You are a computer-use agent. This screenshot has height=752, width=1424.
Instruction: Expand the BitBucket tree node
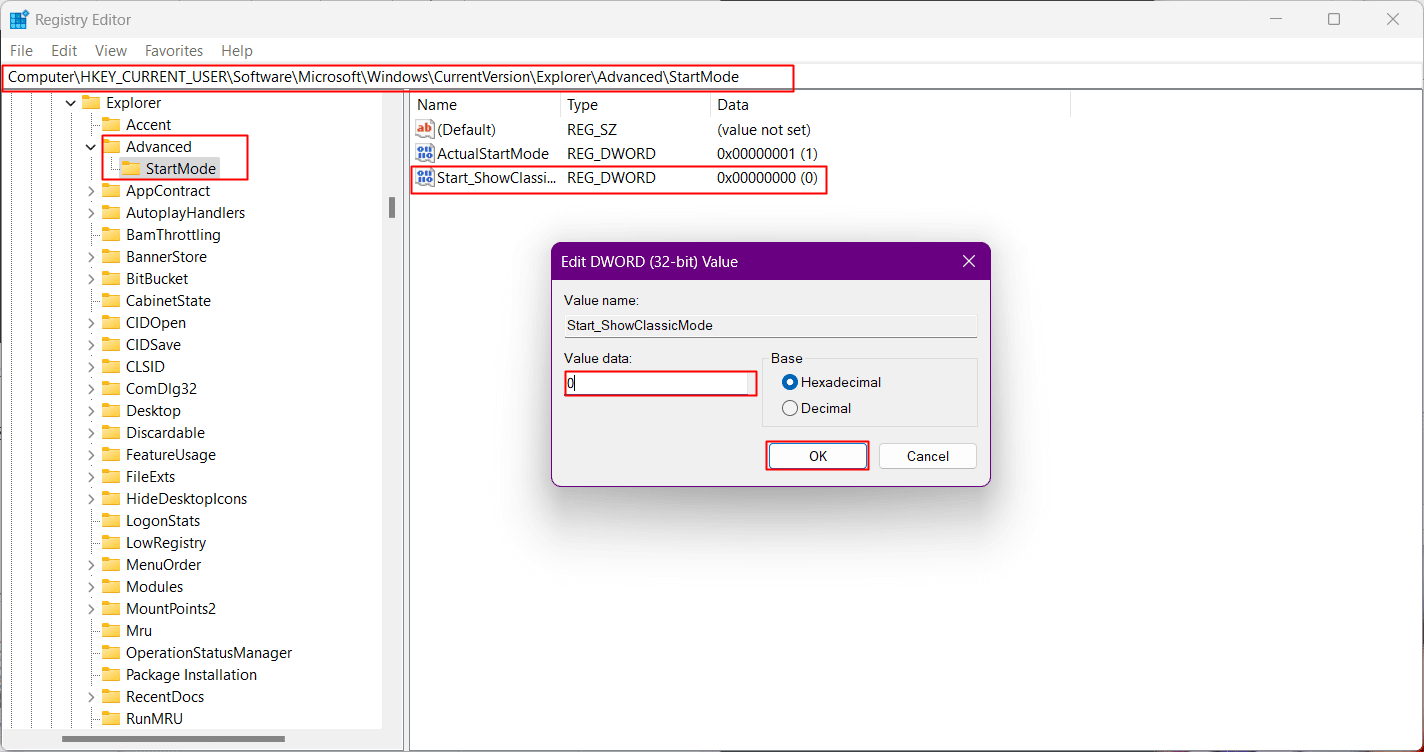(x=91, y=279)
